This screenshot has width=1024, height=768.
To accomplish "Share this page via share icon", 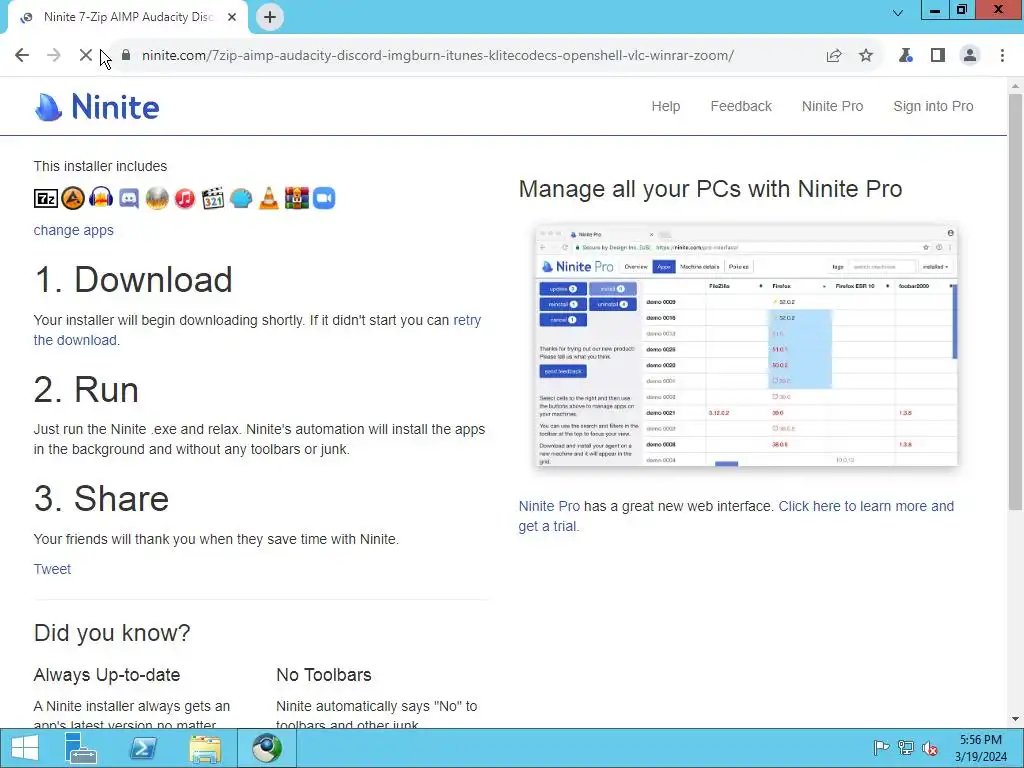I will pos(834,56).
